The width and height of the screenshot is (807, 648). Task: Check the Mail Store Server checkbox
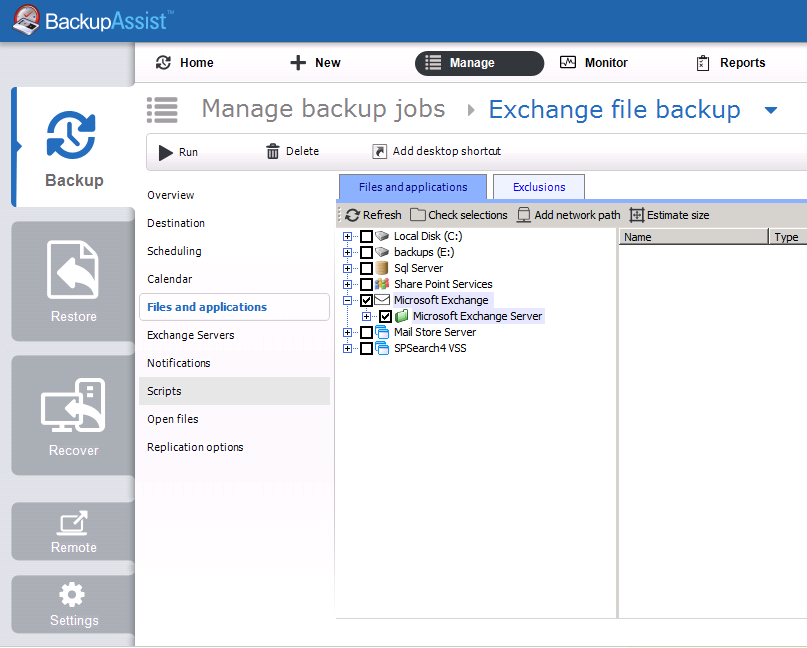(366, 332)
